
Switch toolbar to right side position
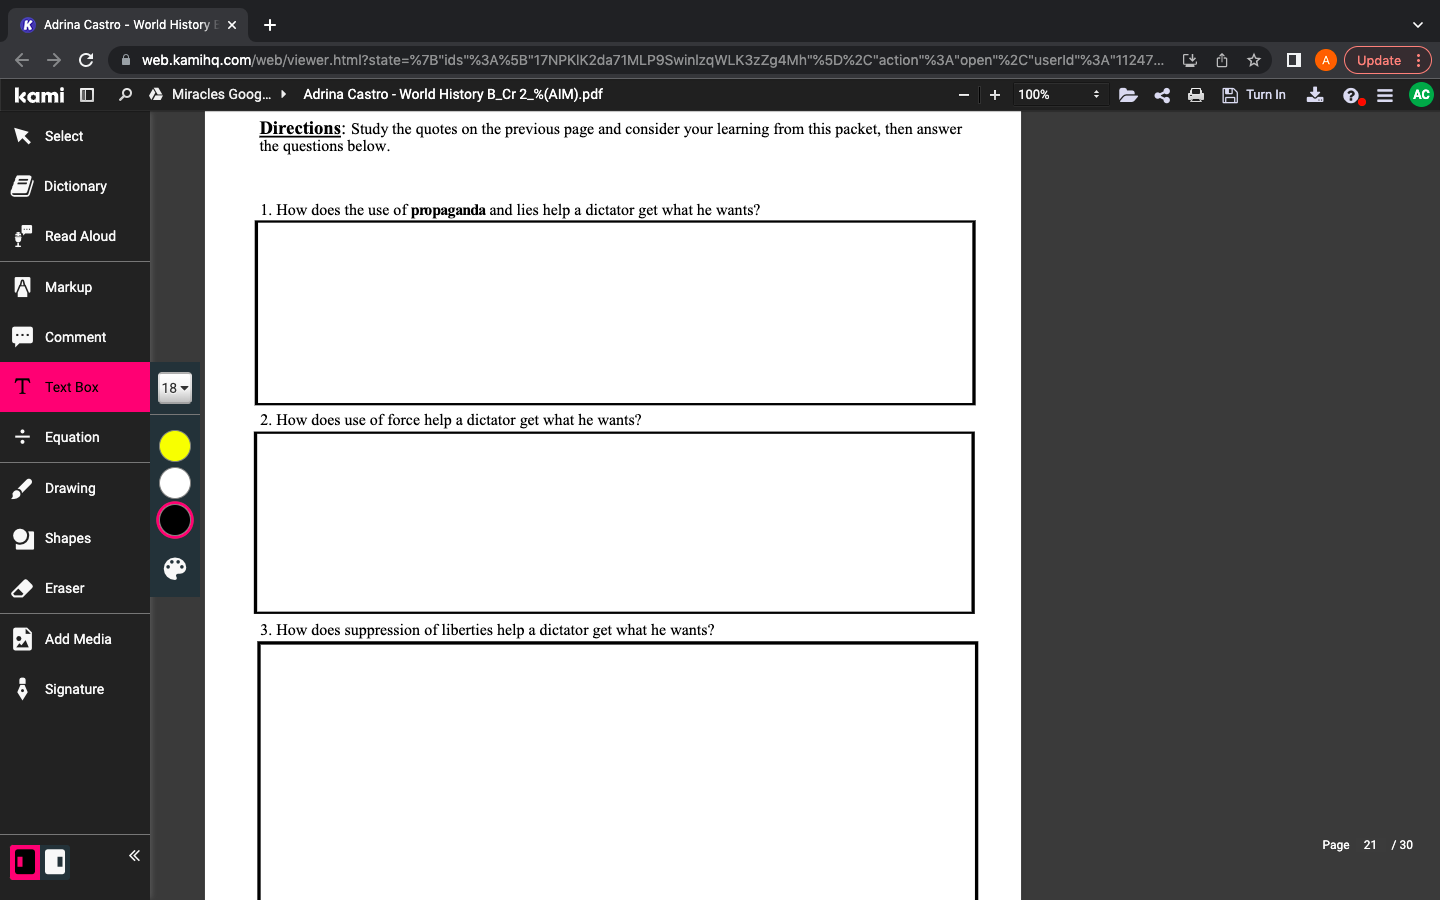pos(56,862)
